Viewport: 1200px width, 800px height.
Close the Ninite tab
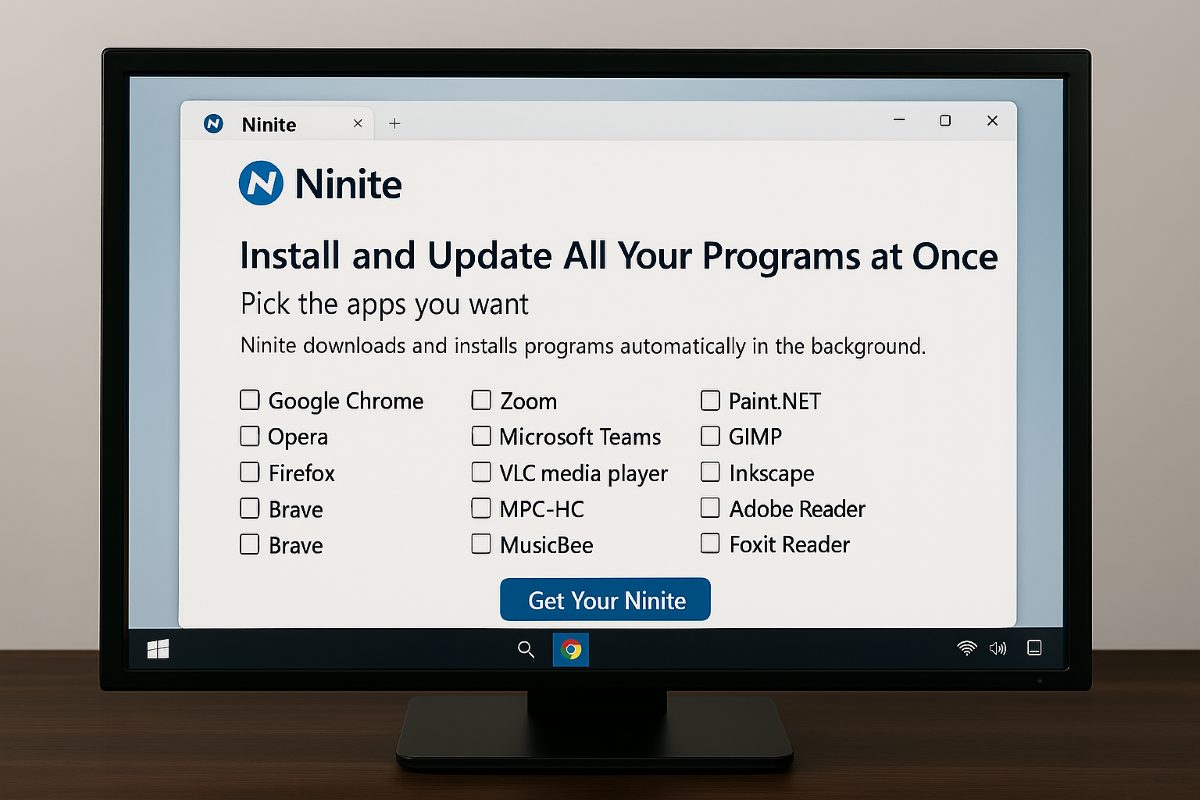click(x=359, y=123)
